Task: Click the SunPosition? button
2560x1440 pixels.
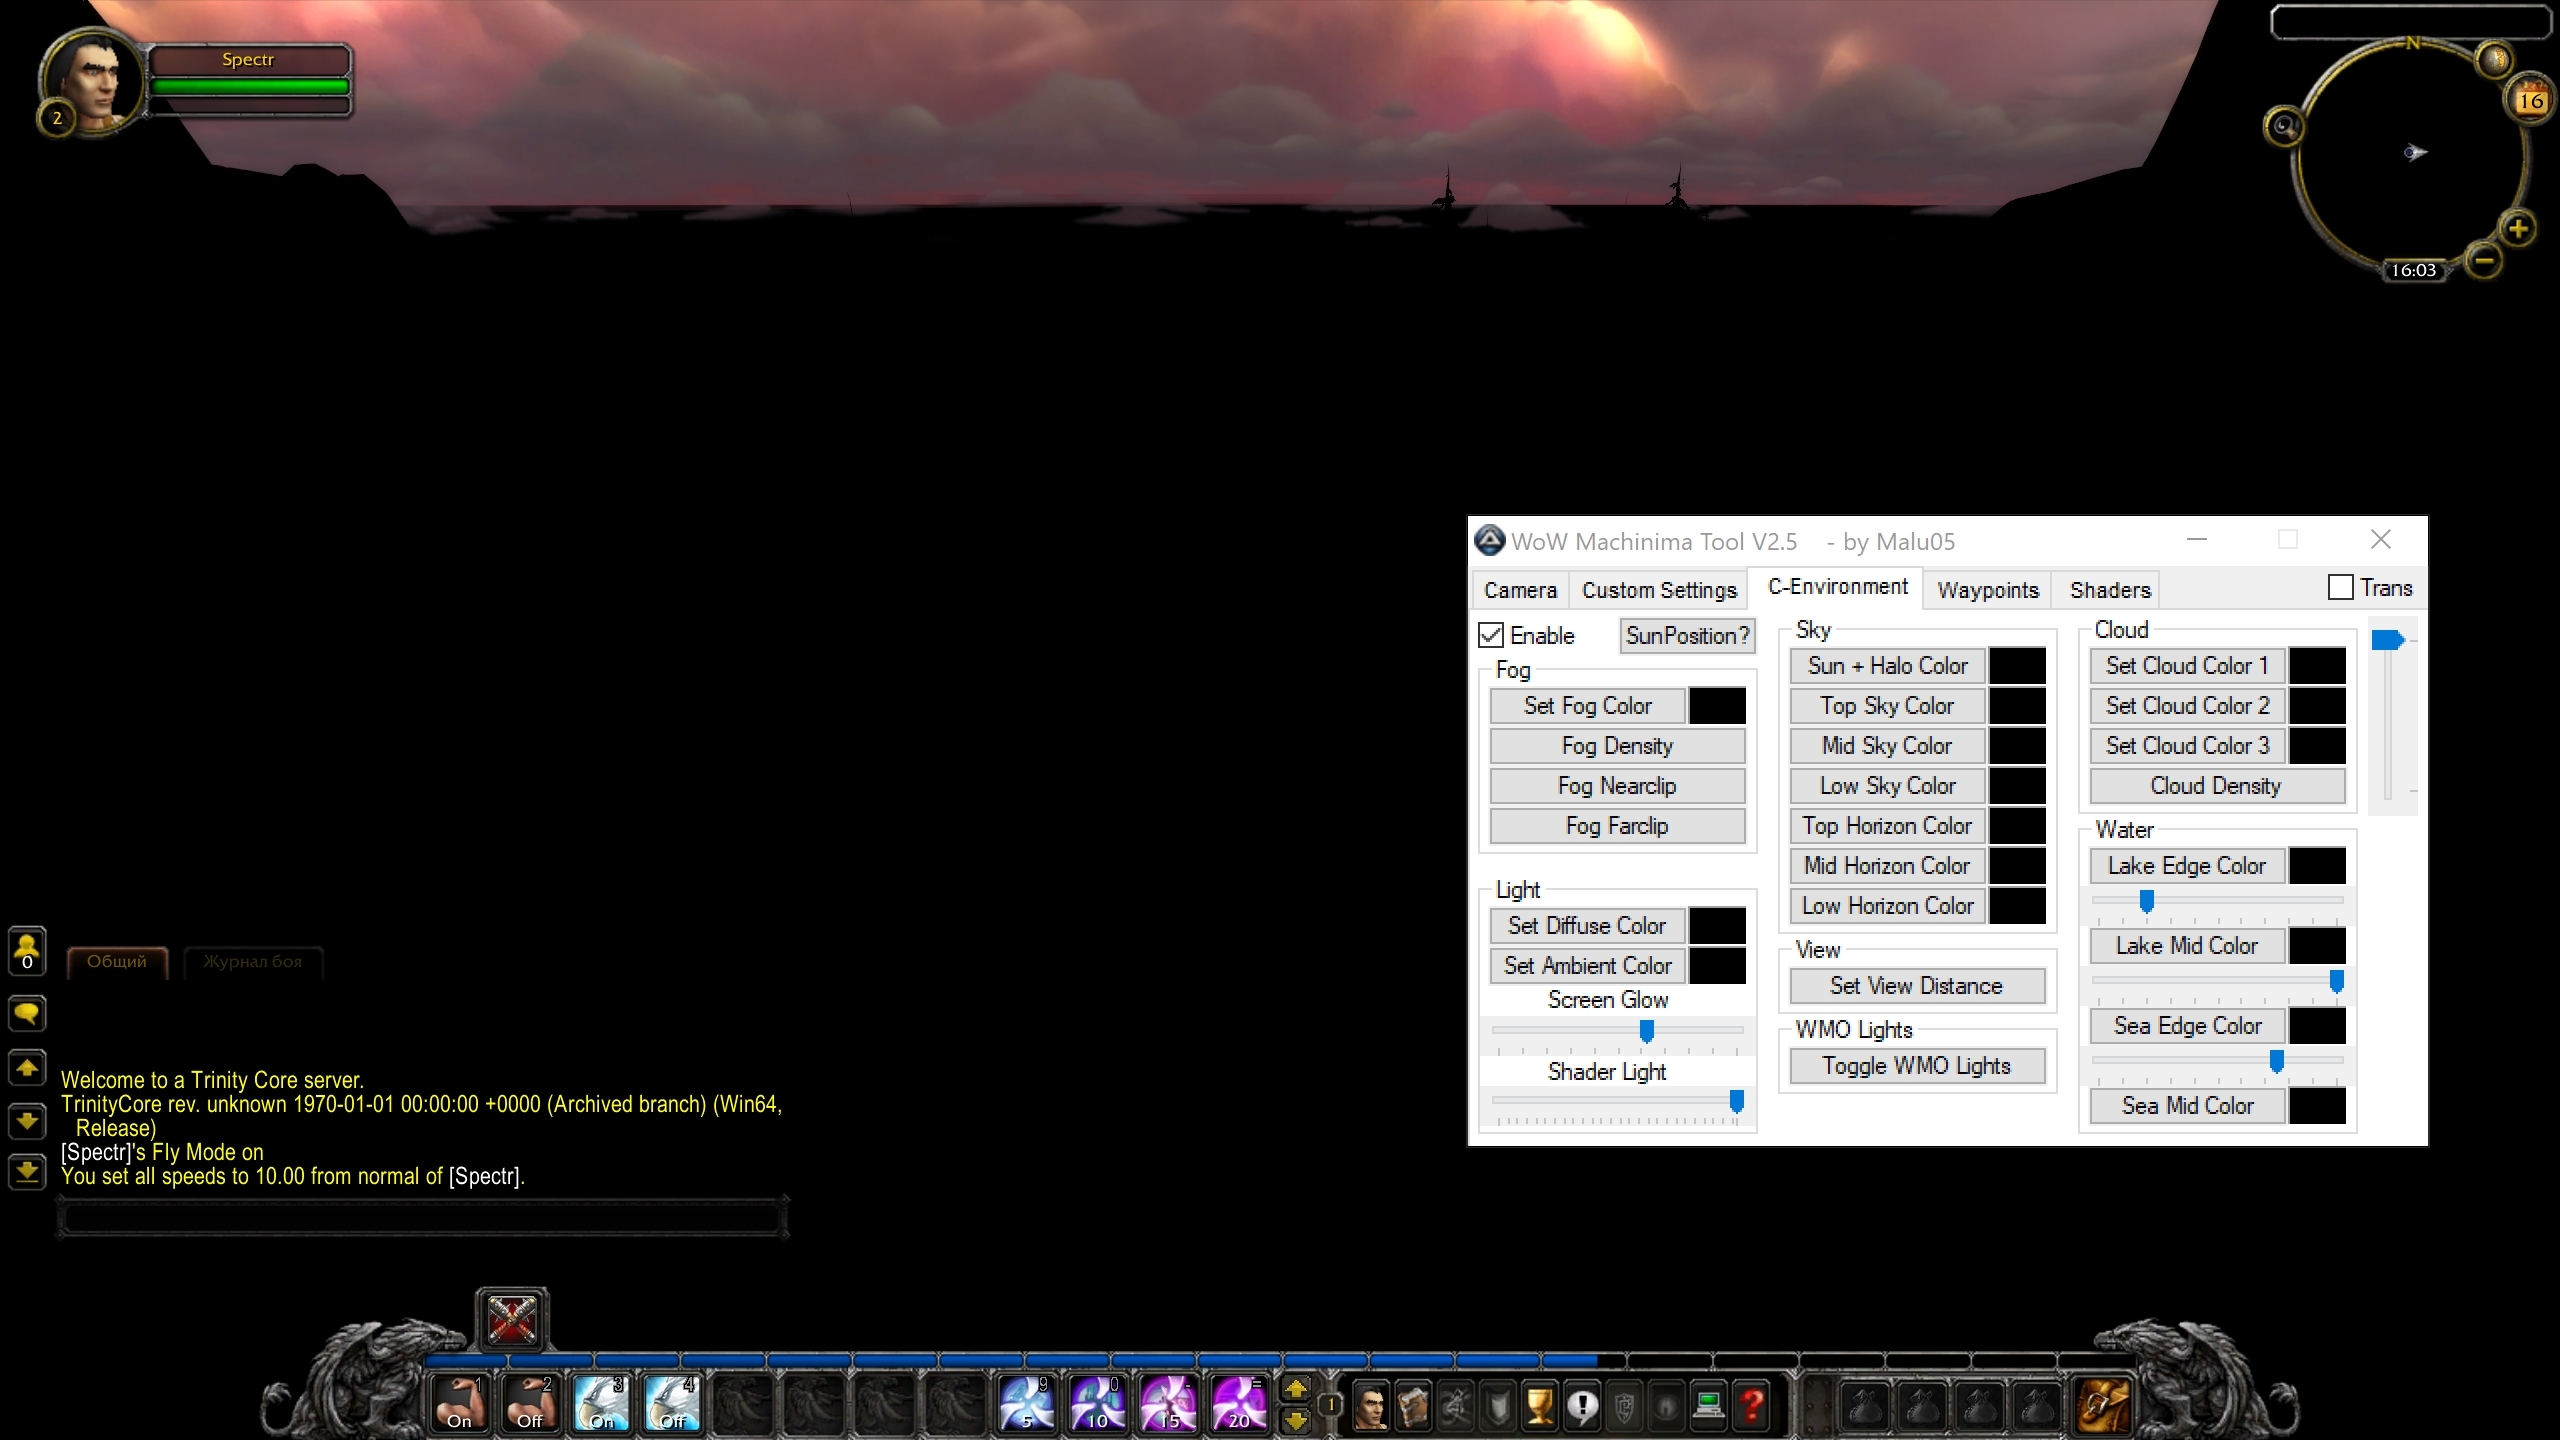Action: (1687, 635)
